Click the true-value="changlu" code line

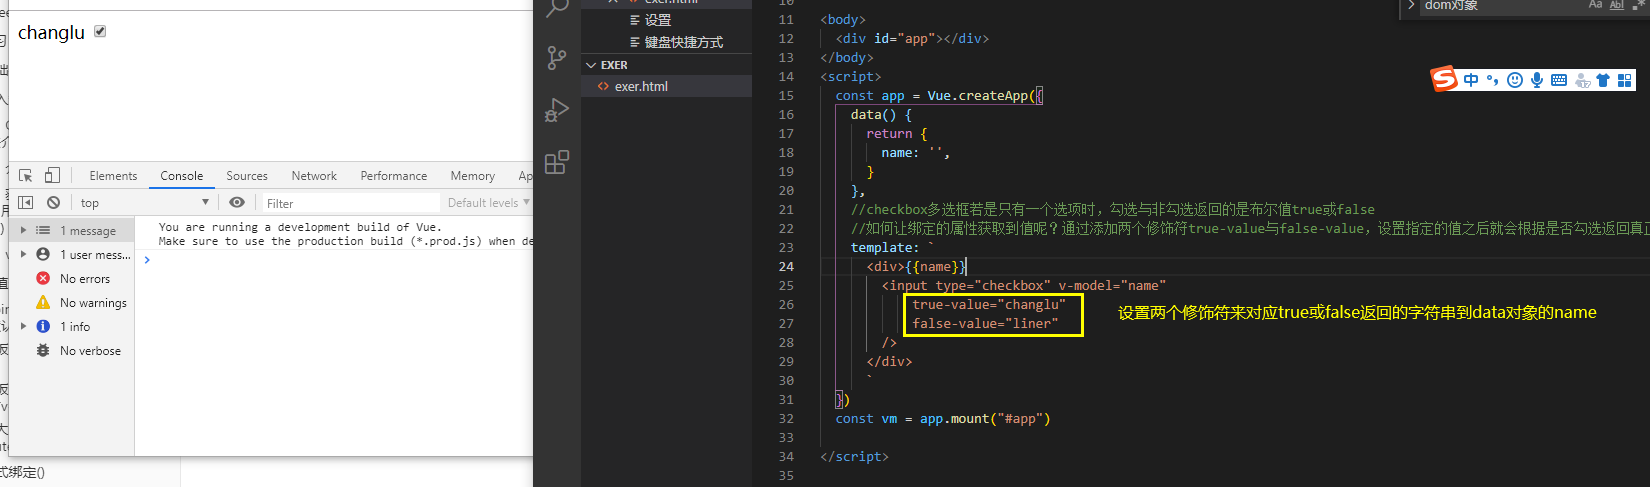989,304
